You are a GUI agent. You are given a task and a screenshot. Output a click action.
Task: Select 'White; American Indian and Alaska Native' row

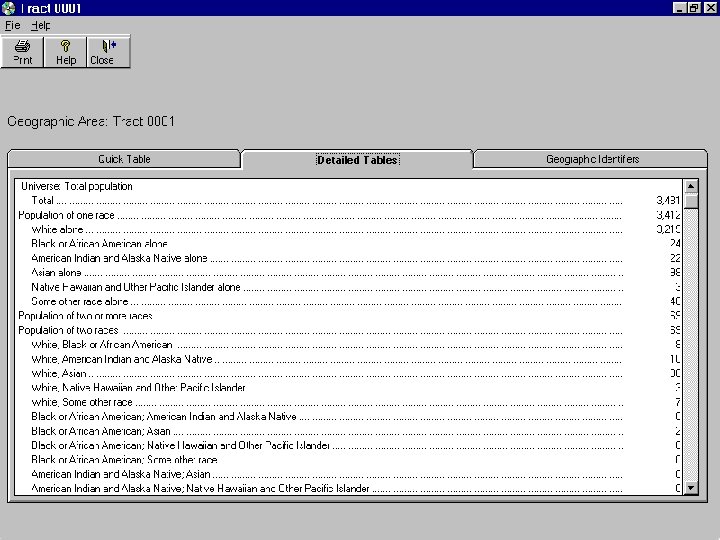[x=349, y=359]
